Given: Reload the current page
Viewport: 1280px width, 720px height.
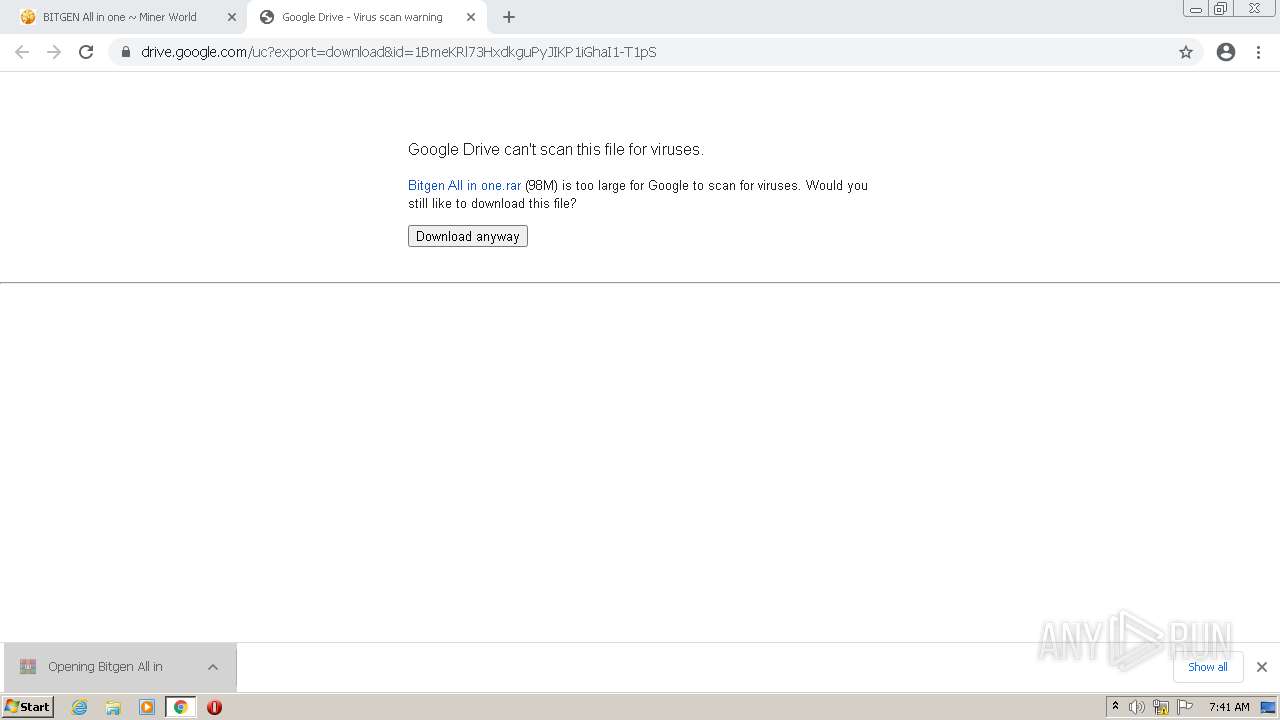Looking at the screenshot, I should pyautogui.click(x=86, y=52).
